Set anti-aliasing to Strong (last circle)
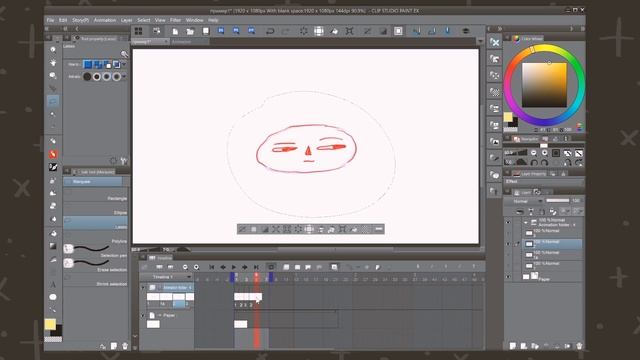Viewport: 640px width, 360px height. pyautogui.click(x=117, y=76)
